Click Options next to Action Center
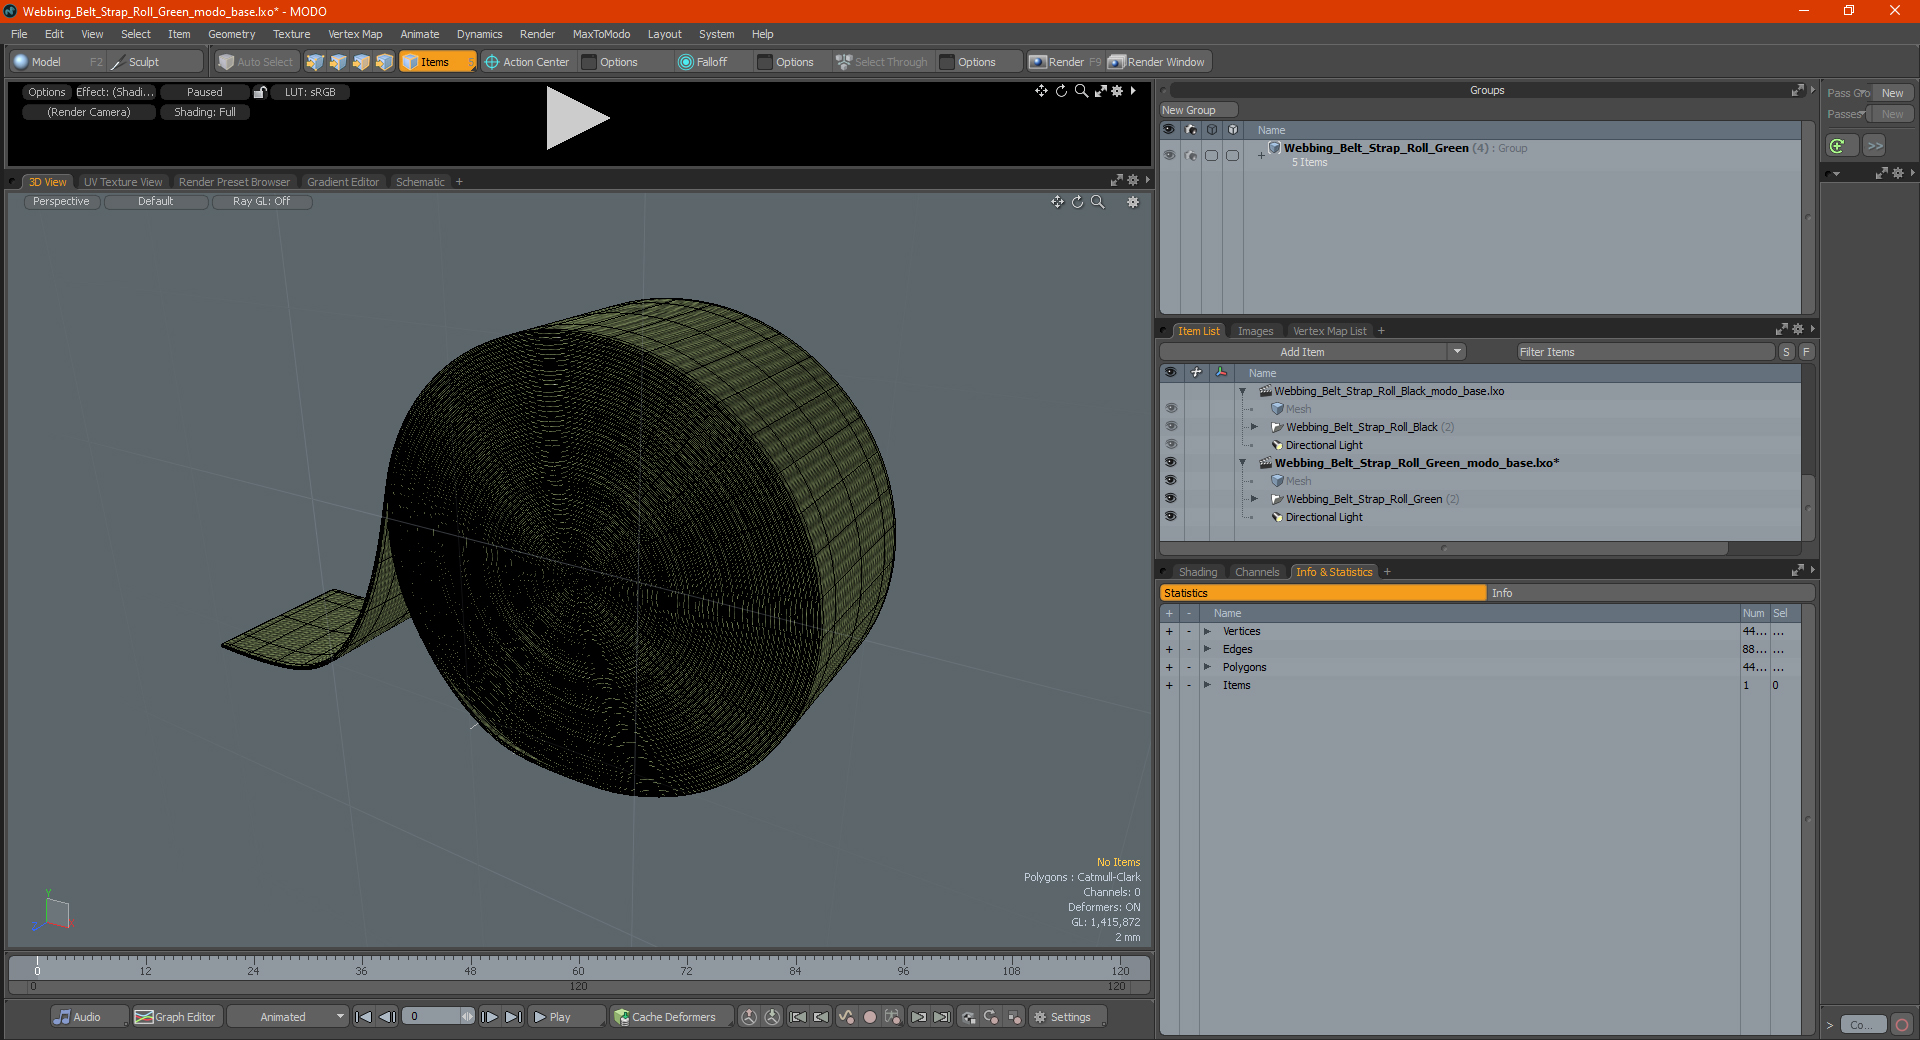This screenshot has height=1040, width=1920. tap(619, 62)
